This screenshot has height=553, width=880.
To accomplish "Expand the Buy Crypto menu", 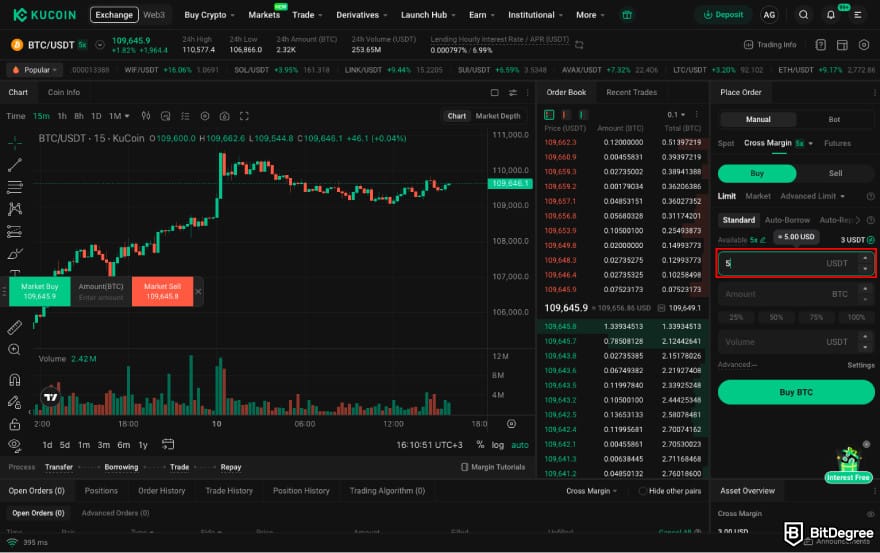I will click(209, 15).
